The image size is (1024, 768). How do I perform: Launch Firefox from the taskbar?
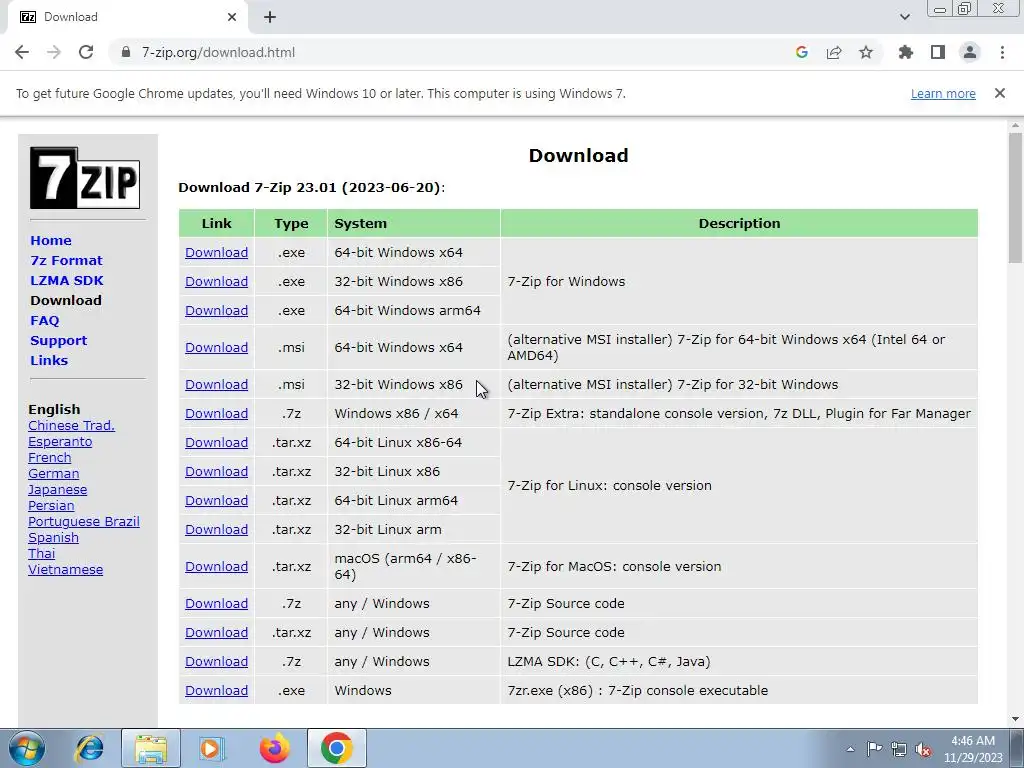274,748
